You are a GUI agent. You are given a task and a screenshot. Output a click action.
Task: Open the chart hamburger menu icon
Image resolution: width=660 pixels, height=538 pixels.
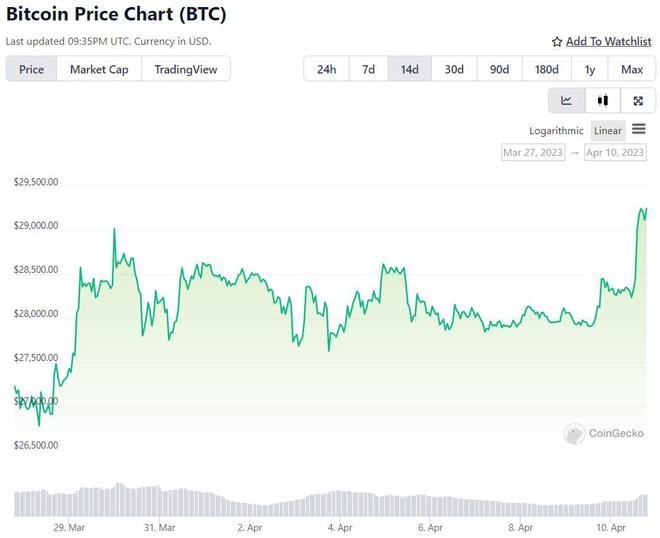639,129
